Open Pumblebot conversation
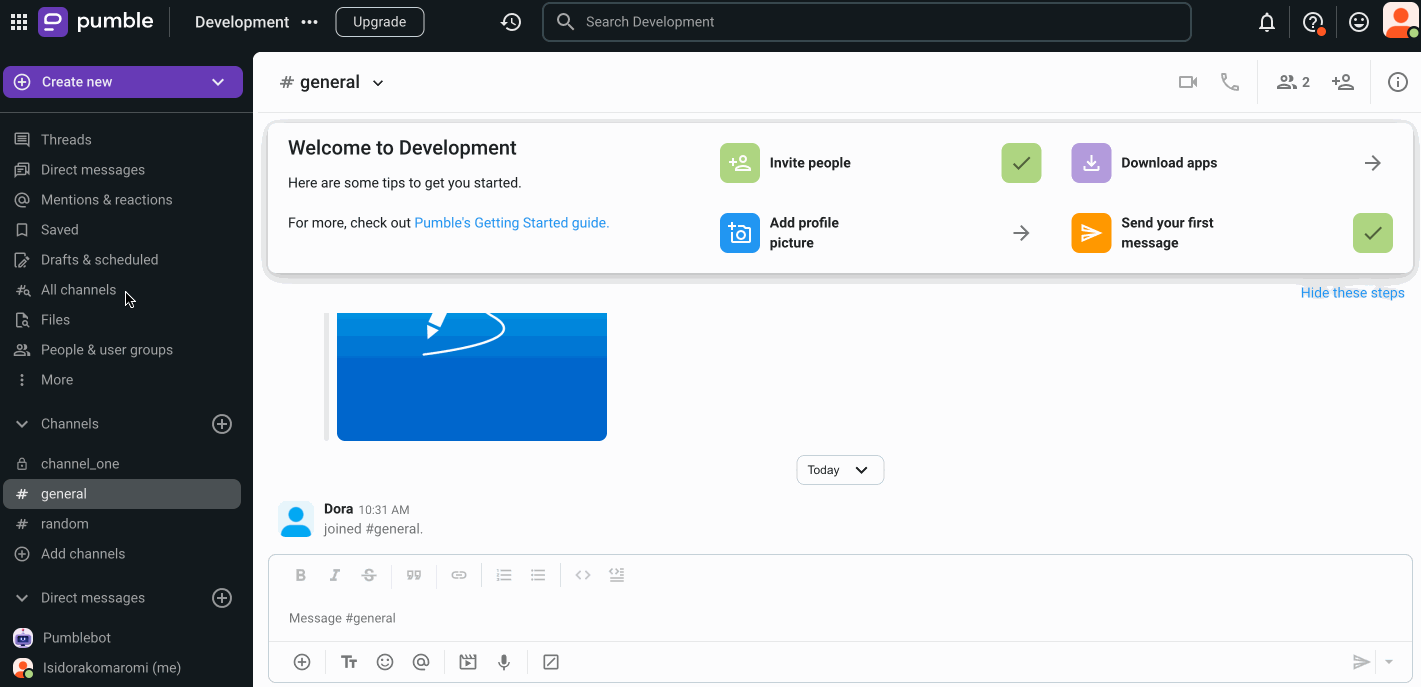 tap(77, 638)
